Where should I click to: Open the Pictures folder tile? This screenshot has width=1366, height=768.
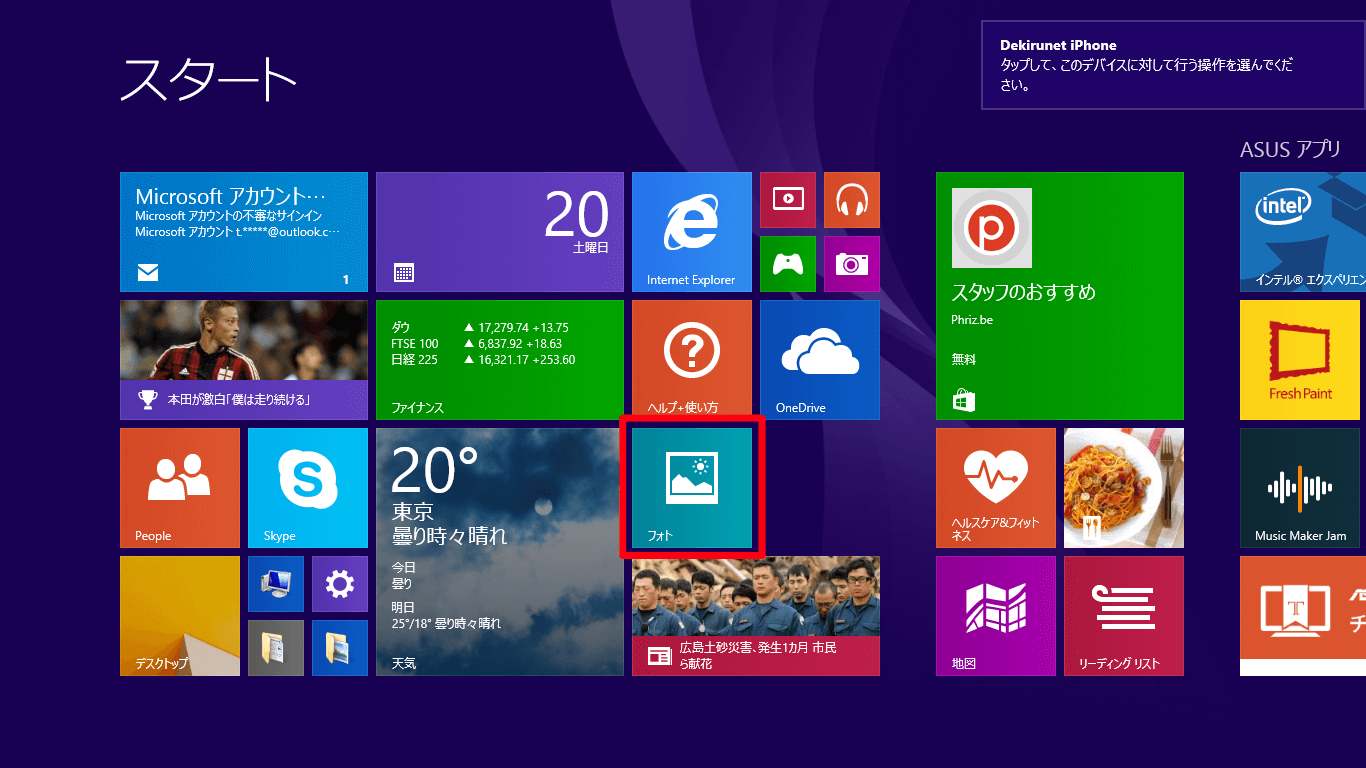340,648
